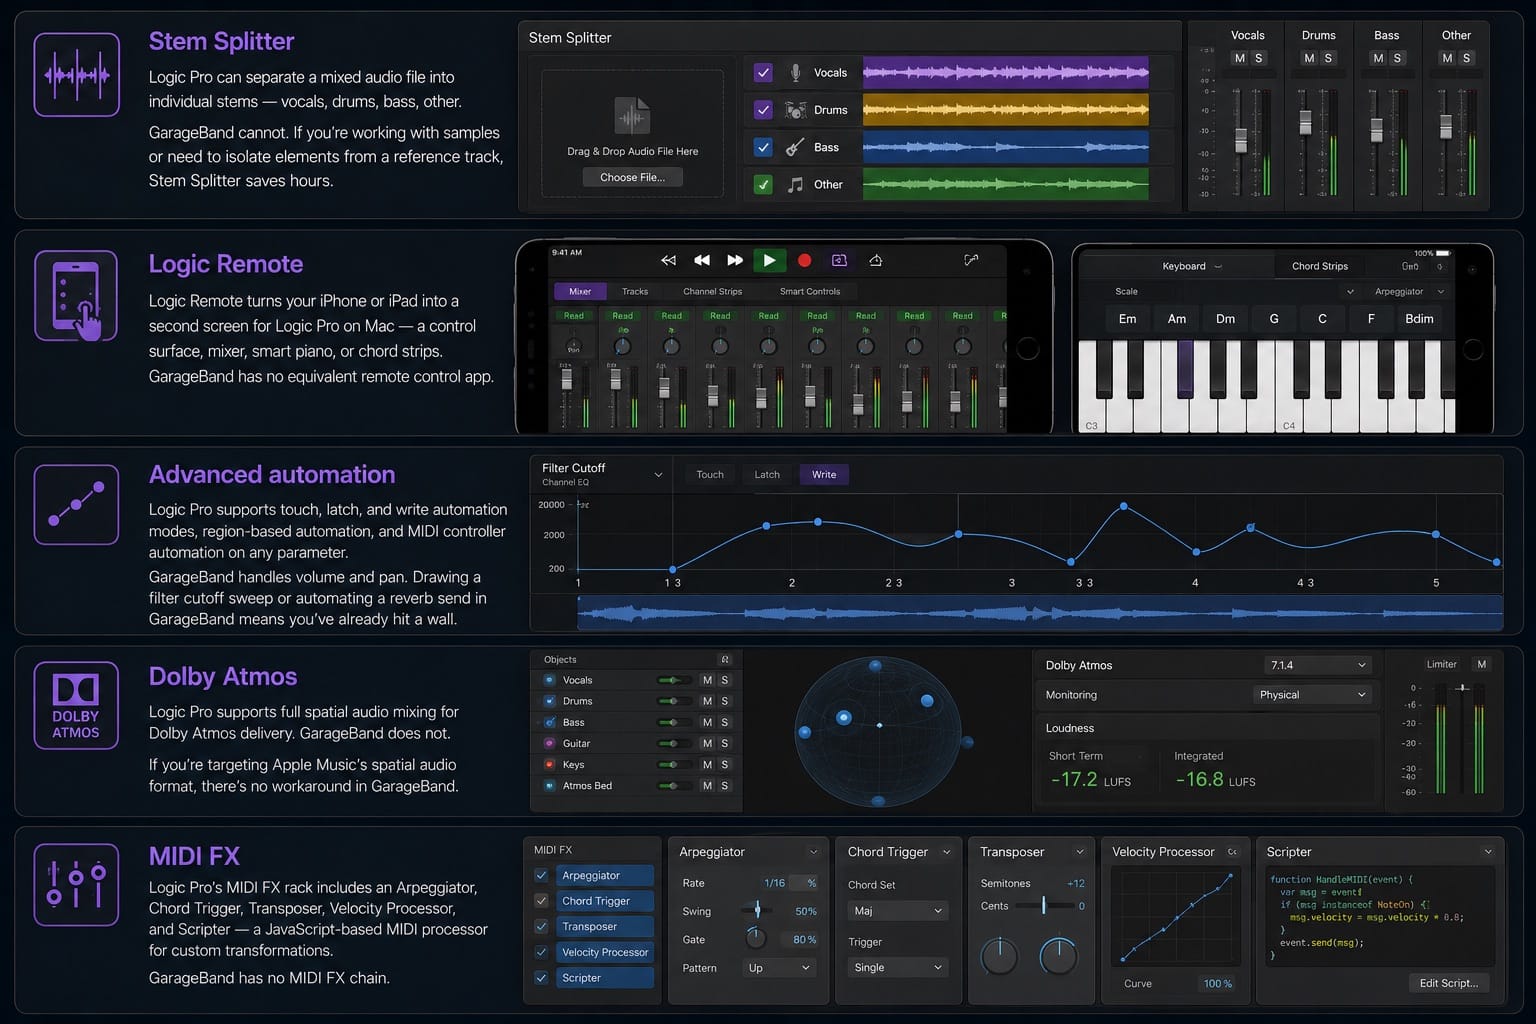Toggle the purple cycle button in transport
This screenshot has width=1536, height=1024.
tap(839, 260)
